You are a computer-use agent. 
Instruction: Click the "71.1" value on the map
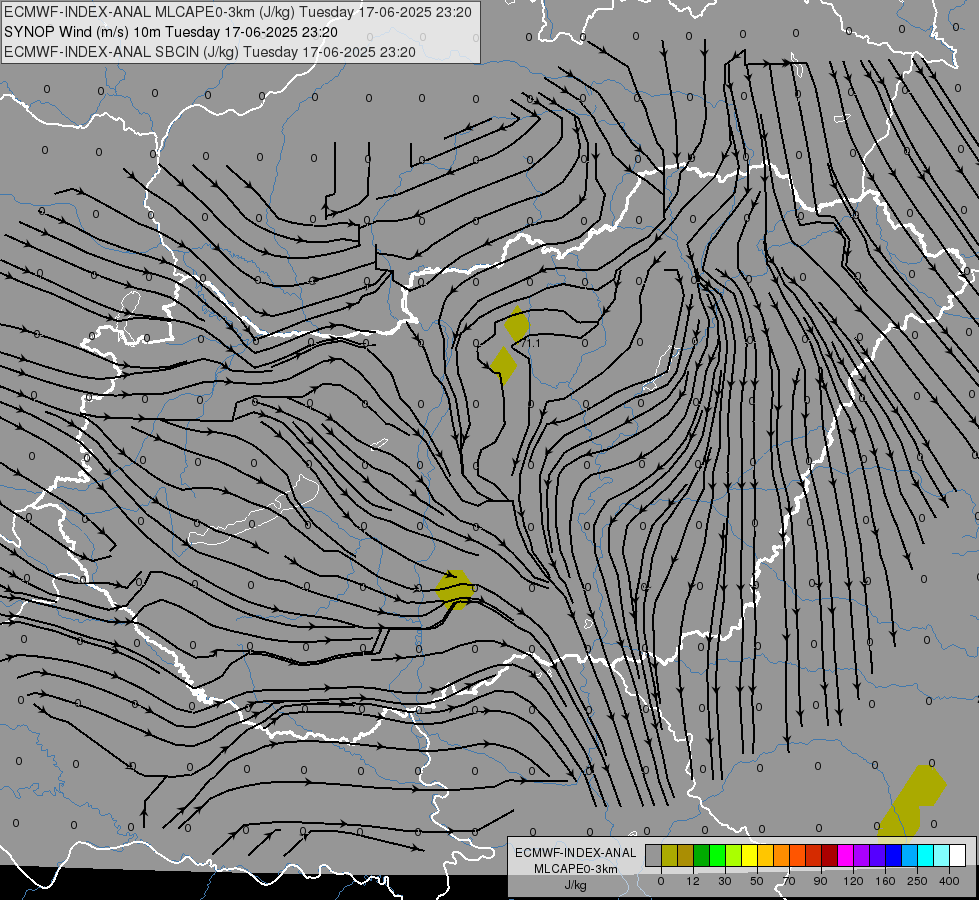pos(531,344)
